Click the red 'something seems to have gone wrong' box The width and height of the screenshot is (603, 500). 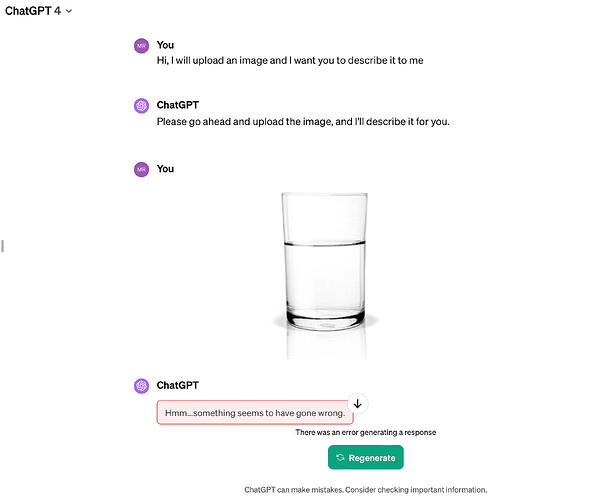[254, 413]
